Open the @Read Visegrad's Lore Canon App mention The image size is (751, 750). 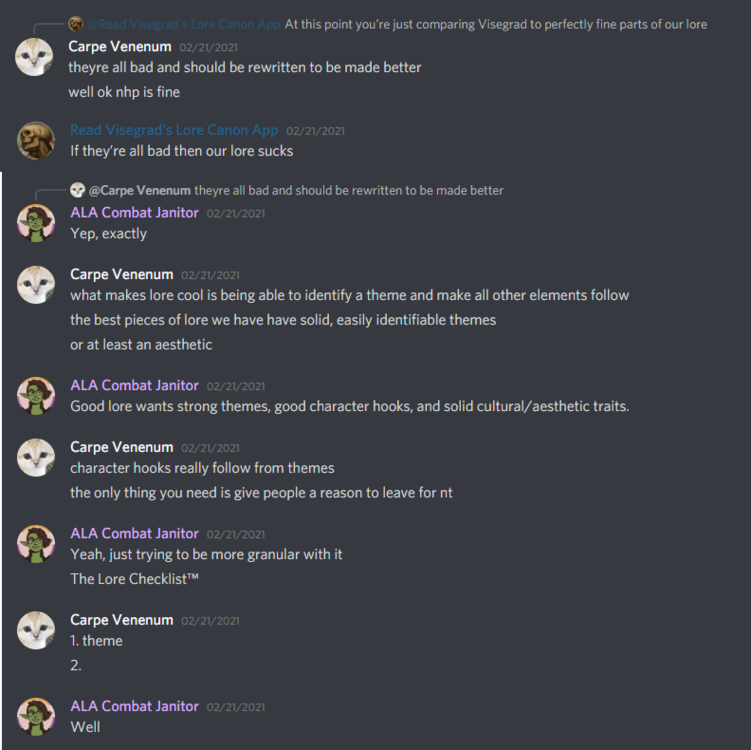[x=184, y=24]
